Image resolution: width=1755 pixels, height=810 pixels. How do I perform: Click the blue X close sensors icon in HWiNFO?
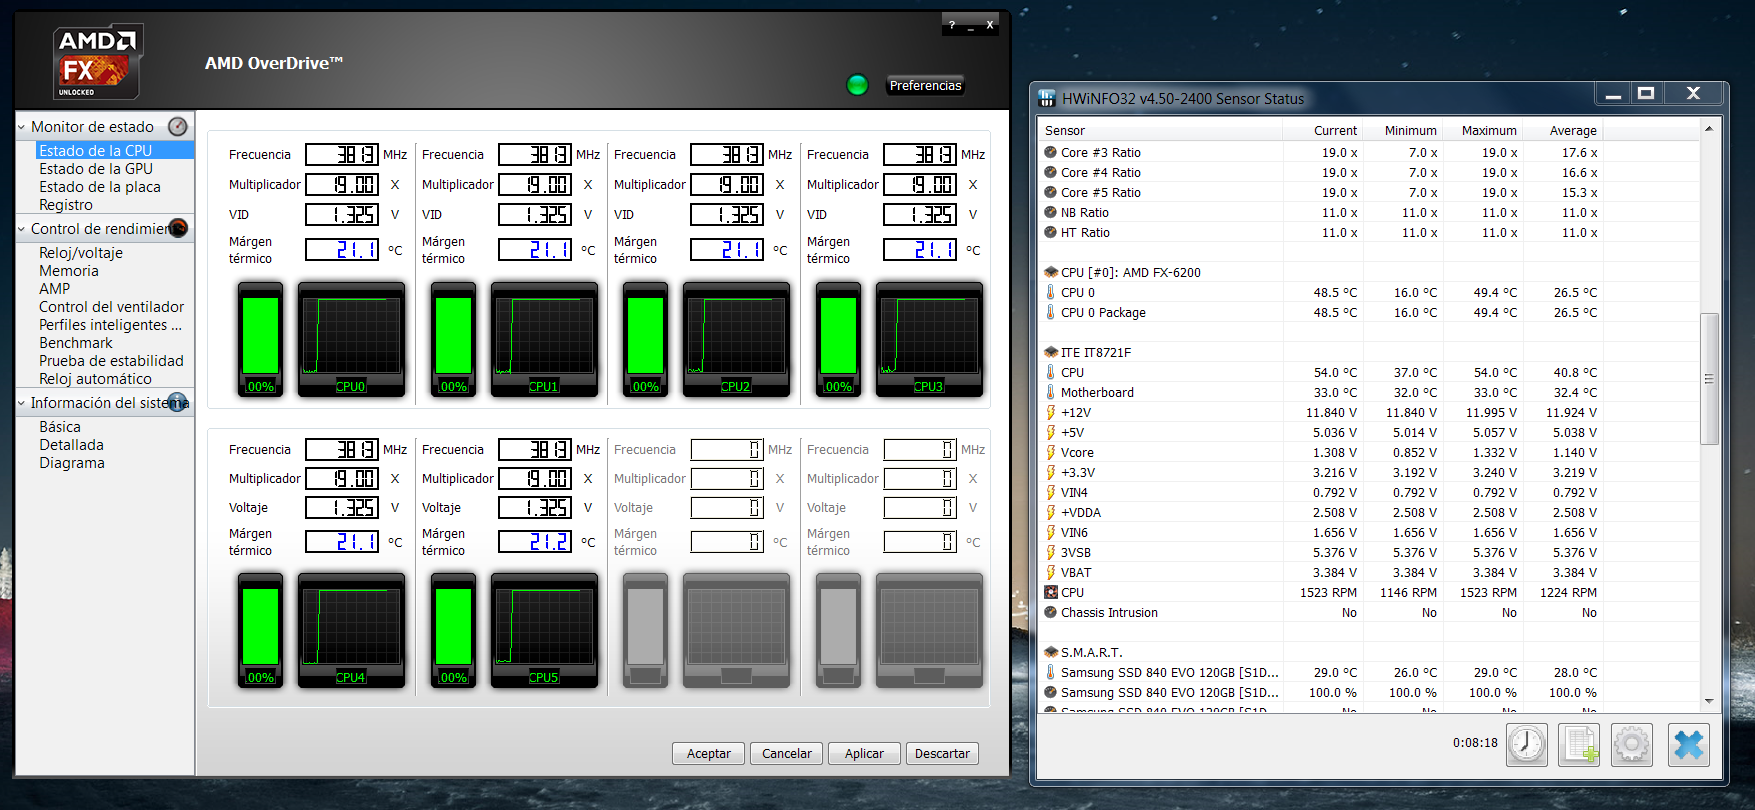tap(1688, 744)
